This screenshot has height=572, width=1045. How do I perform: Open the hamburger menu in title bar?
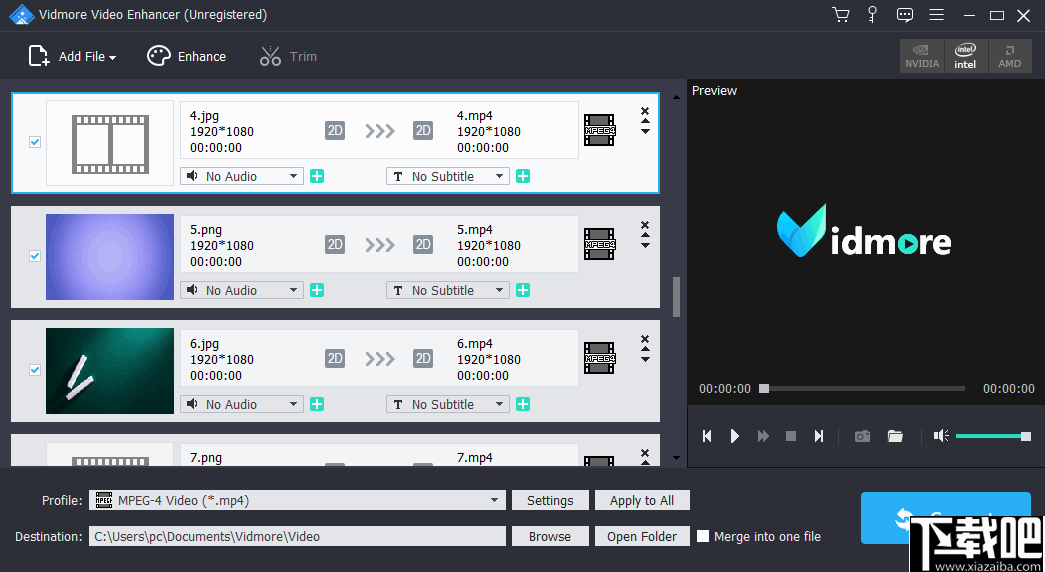coord(936,15)
